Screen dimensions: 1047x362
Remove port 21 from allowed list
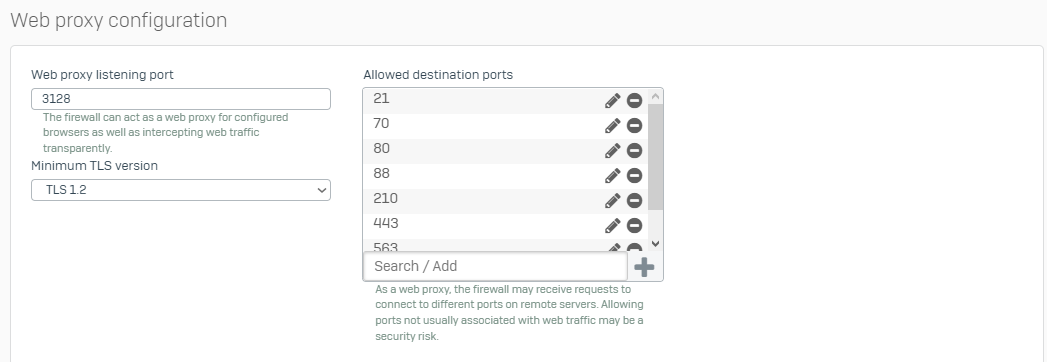click(634, 101)
